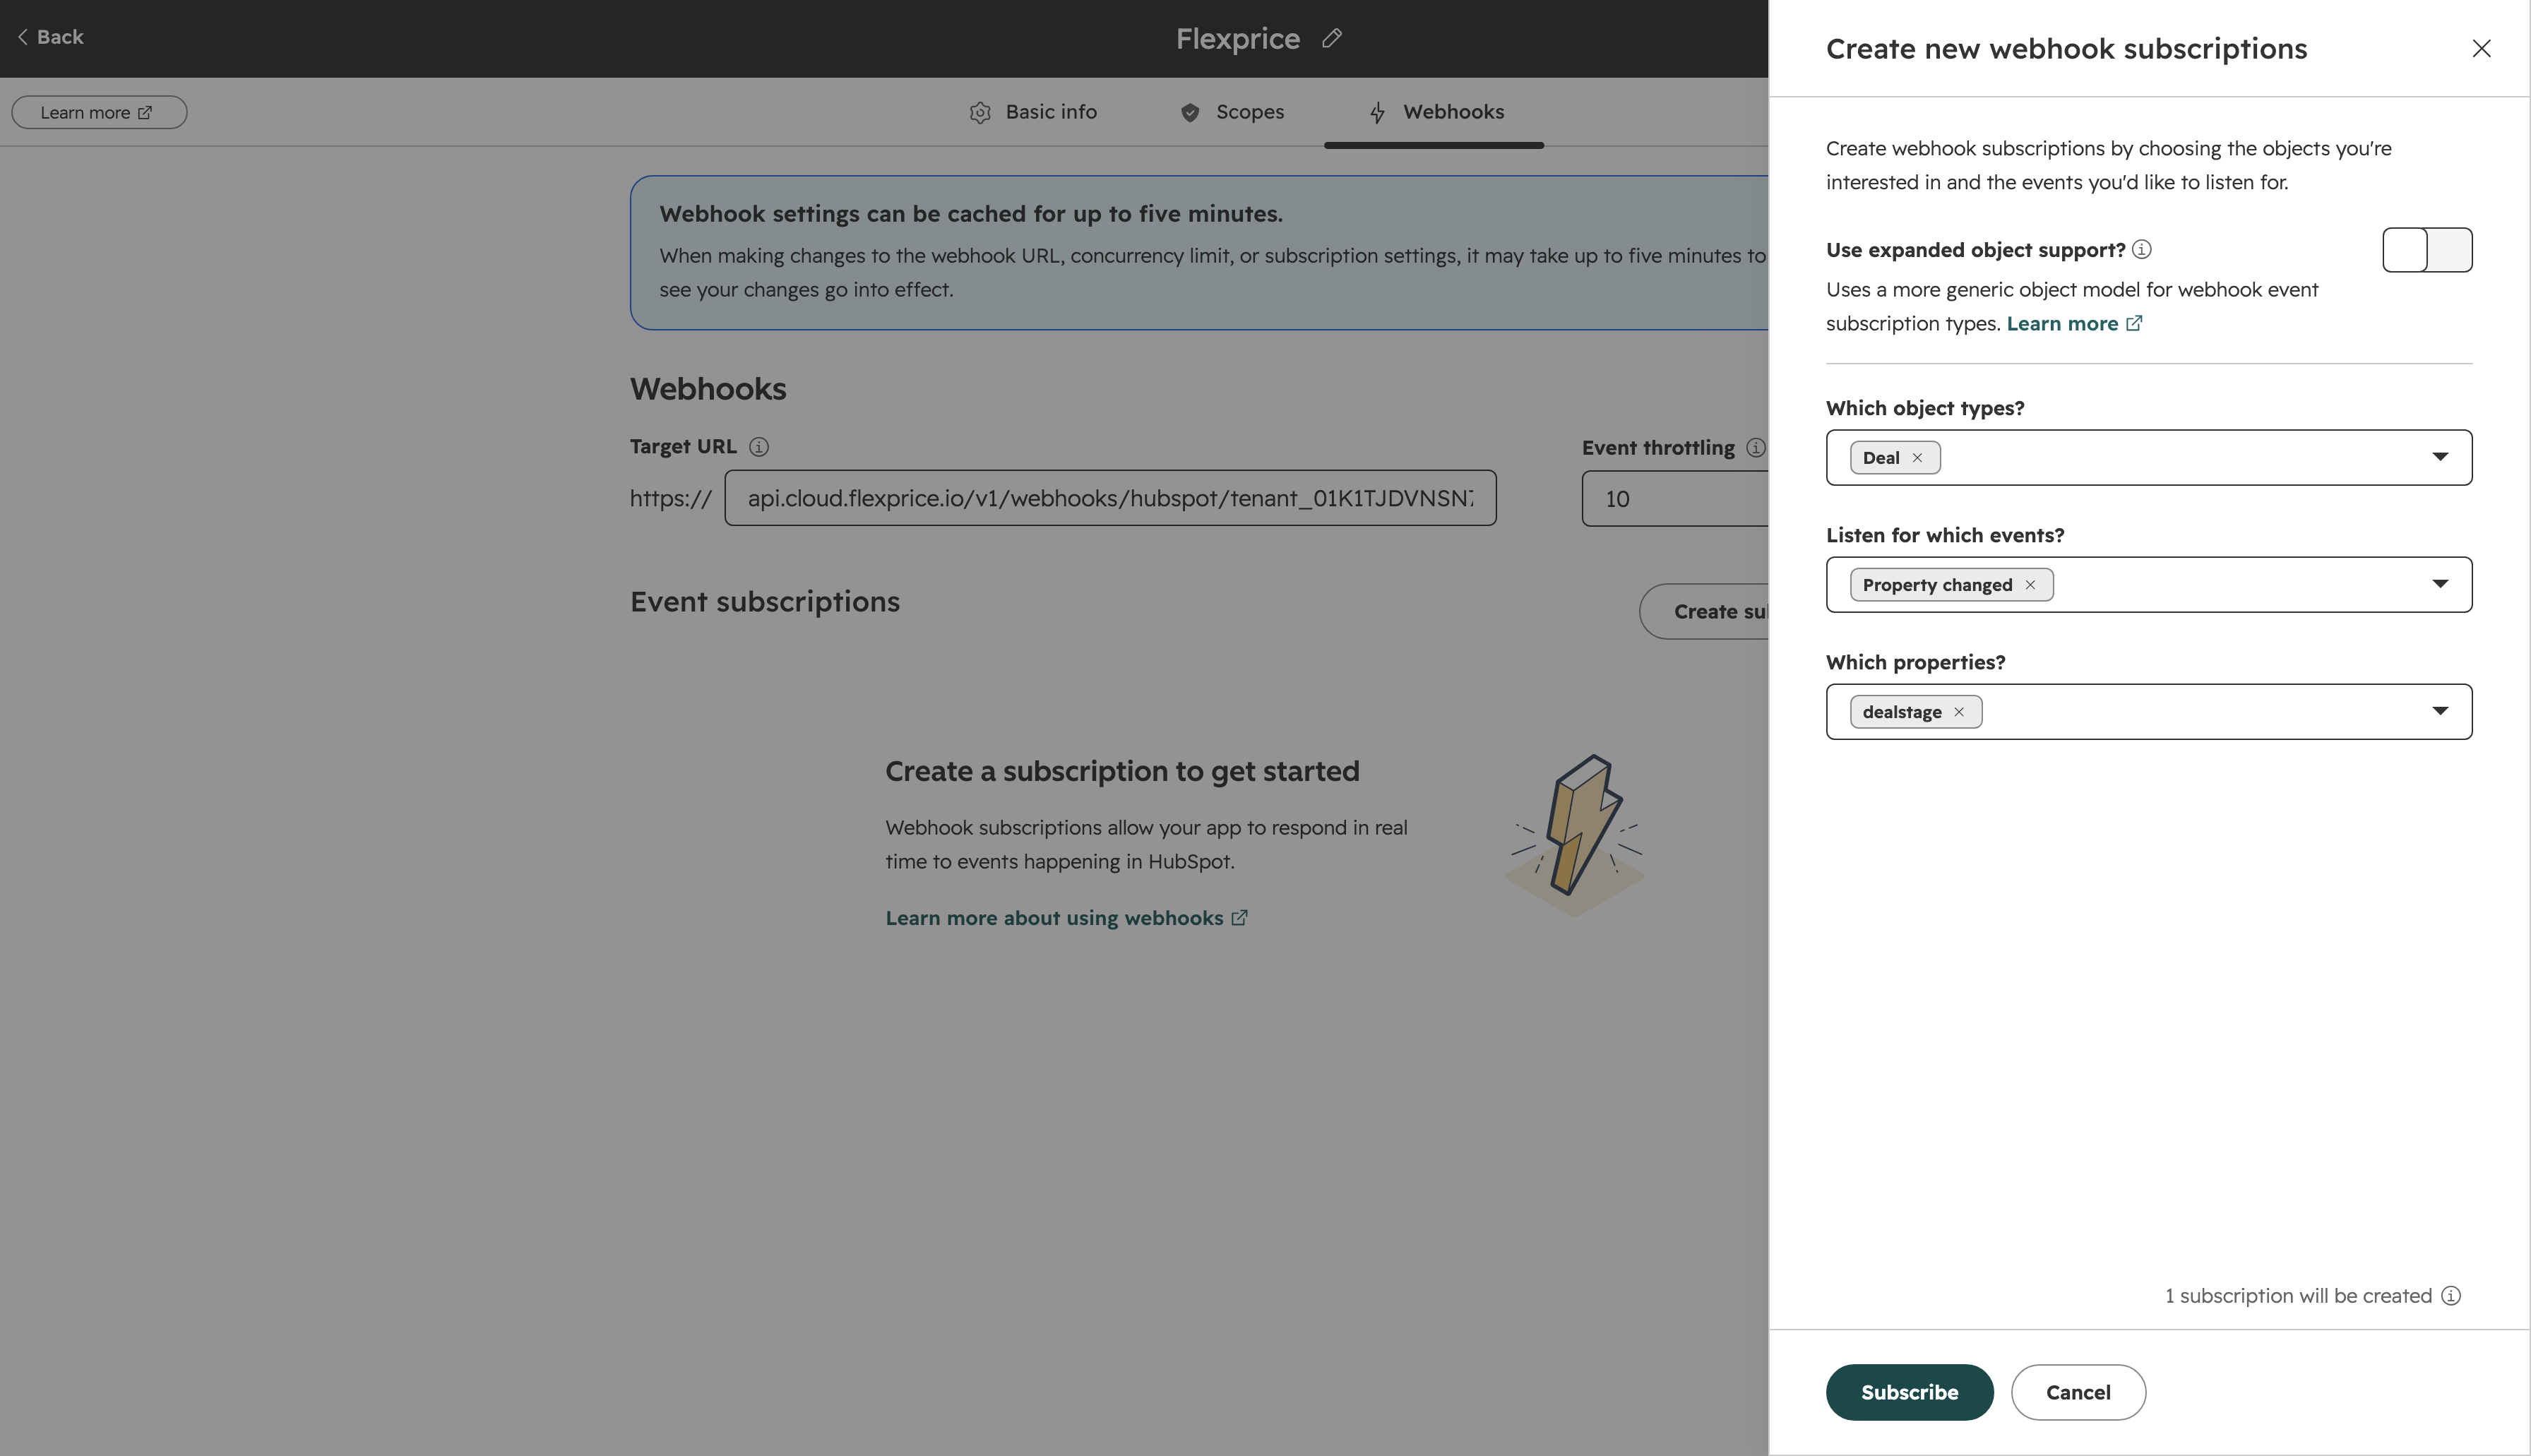This screenshot has height=1456, width=2531.
Task: Switch to the Basic info tab
Action: (1033, 112)
